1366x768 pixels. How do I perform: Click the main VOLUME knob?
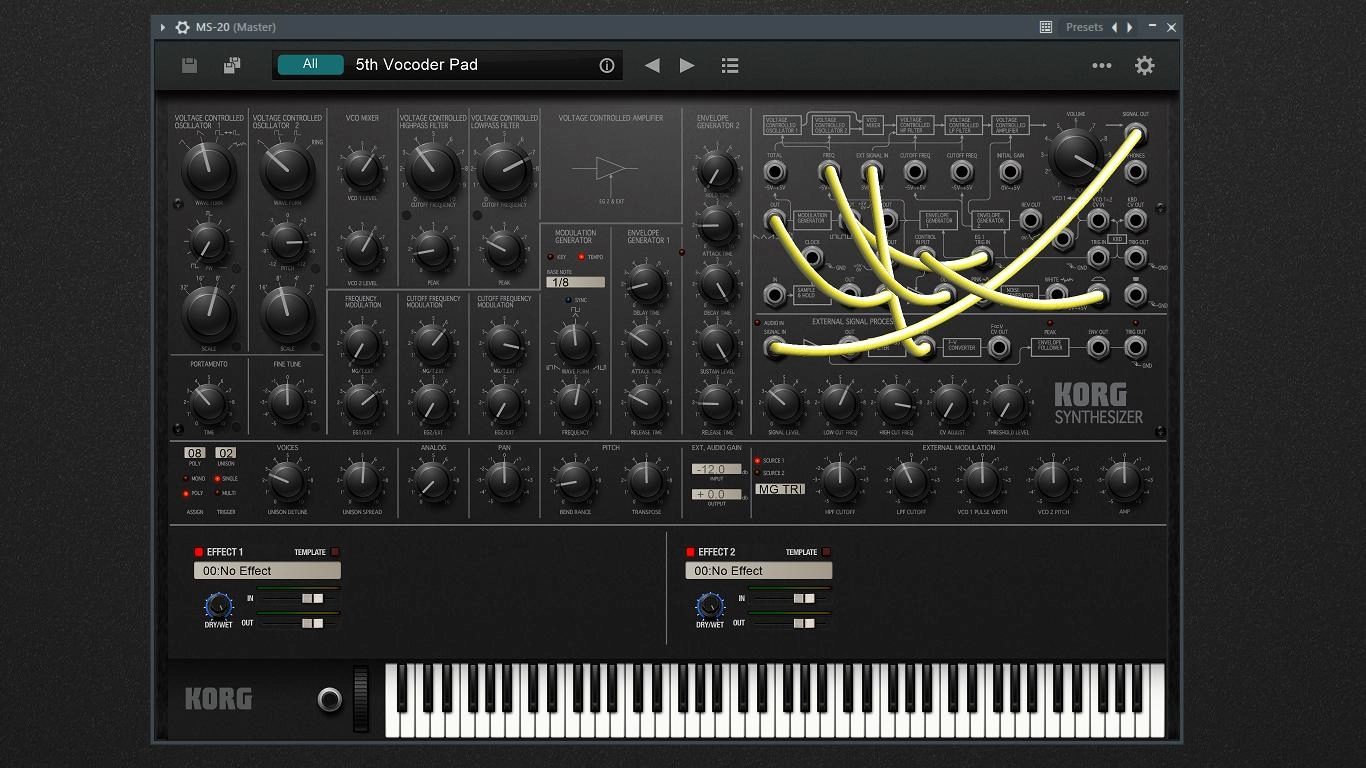pyautogui.click(x=1075, y=157)
